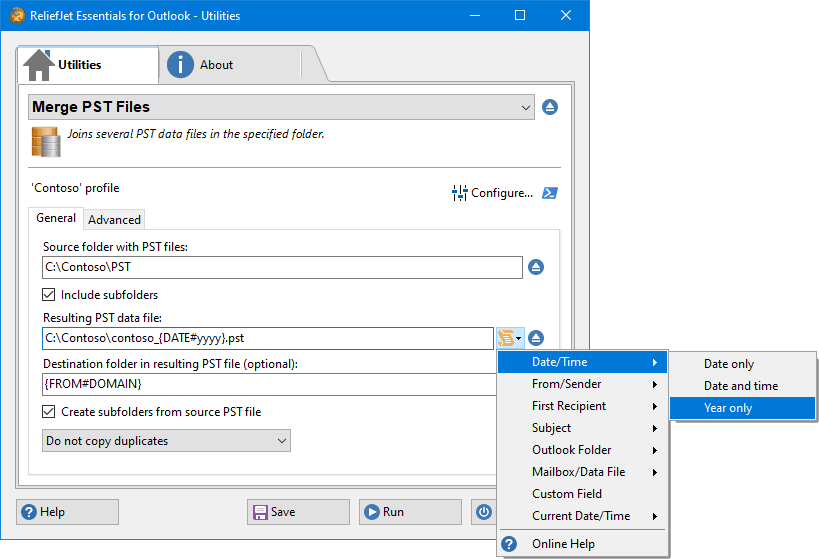This screenshot has width=819, height=559.
Task: Maximize the ReliefJet Essentials window
Action: (520, 15)
